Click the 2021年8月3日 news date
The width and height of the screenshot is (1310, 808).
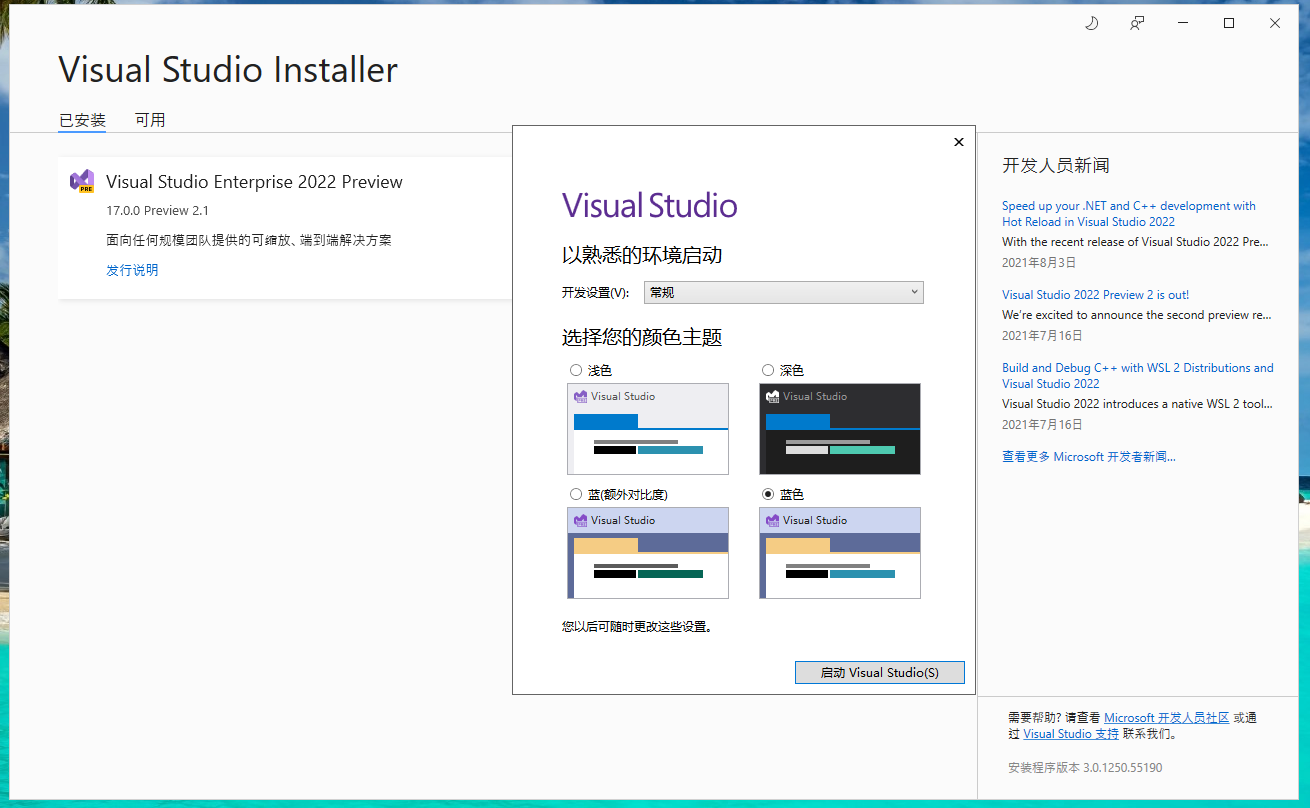pos(1039,263)
